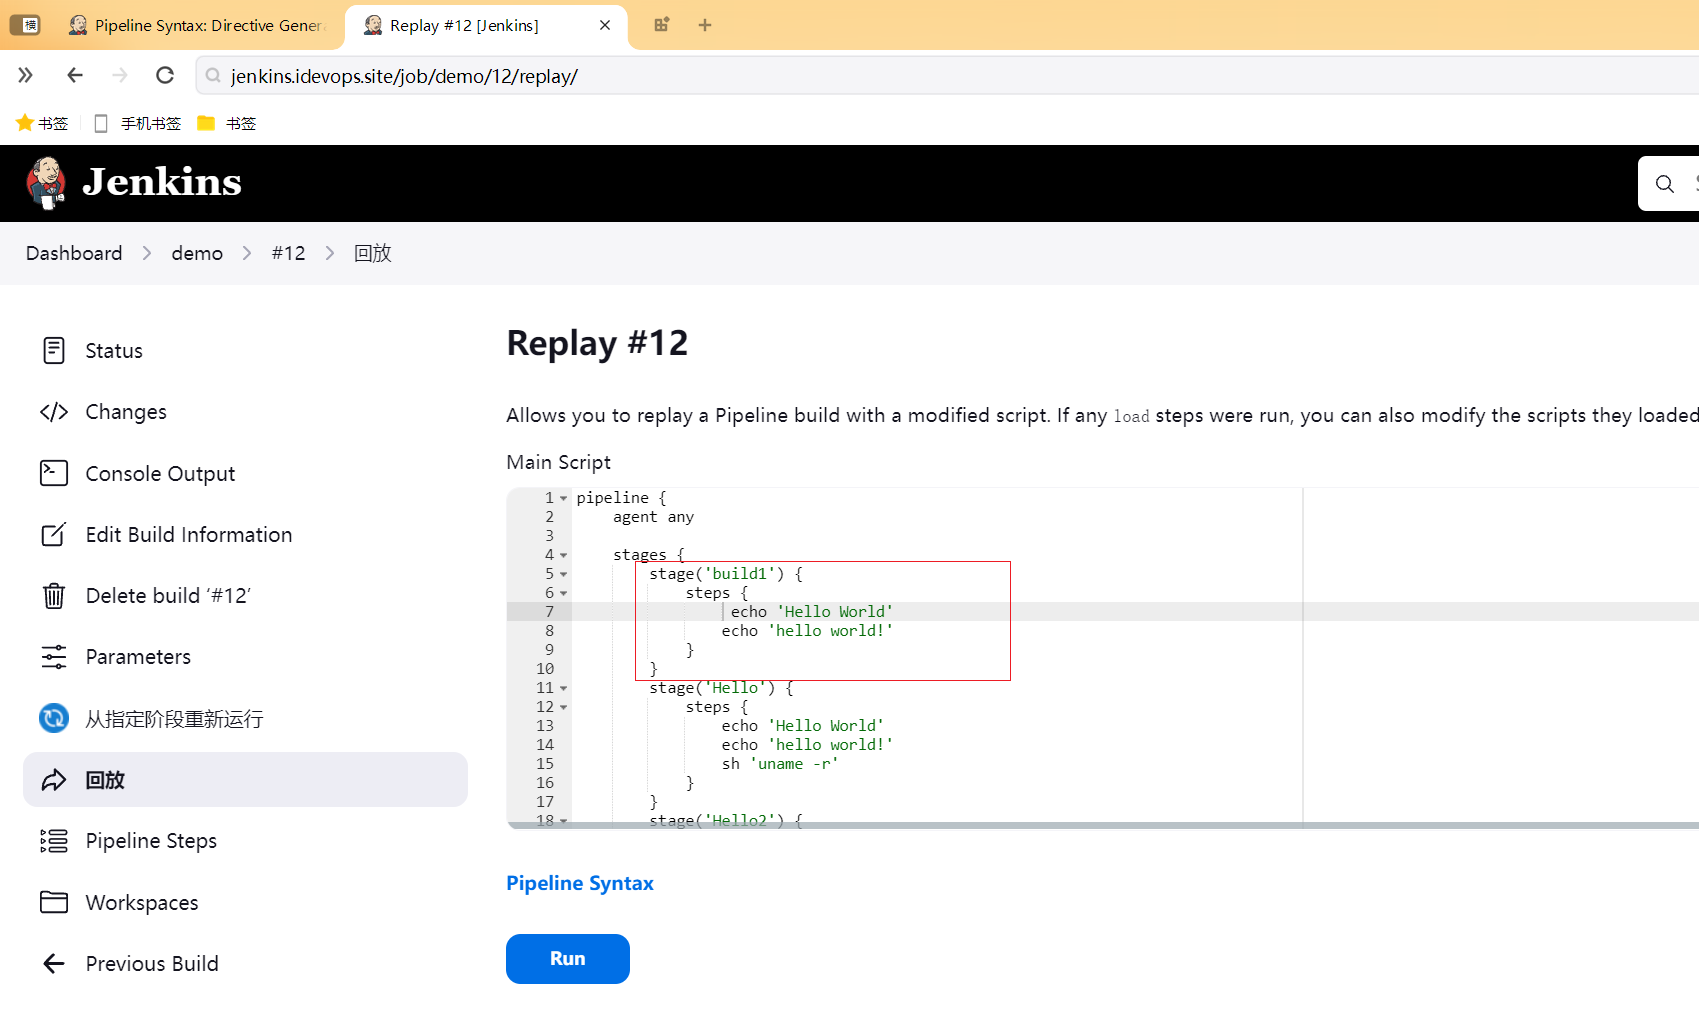
Task: Click the Jenkins title text in the header
Action: click(x=162, y=182)
